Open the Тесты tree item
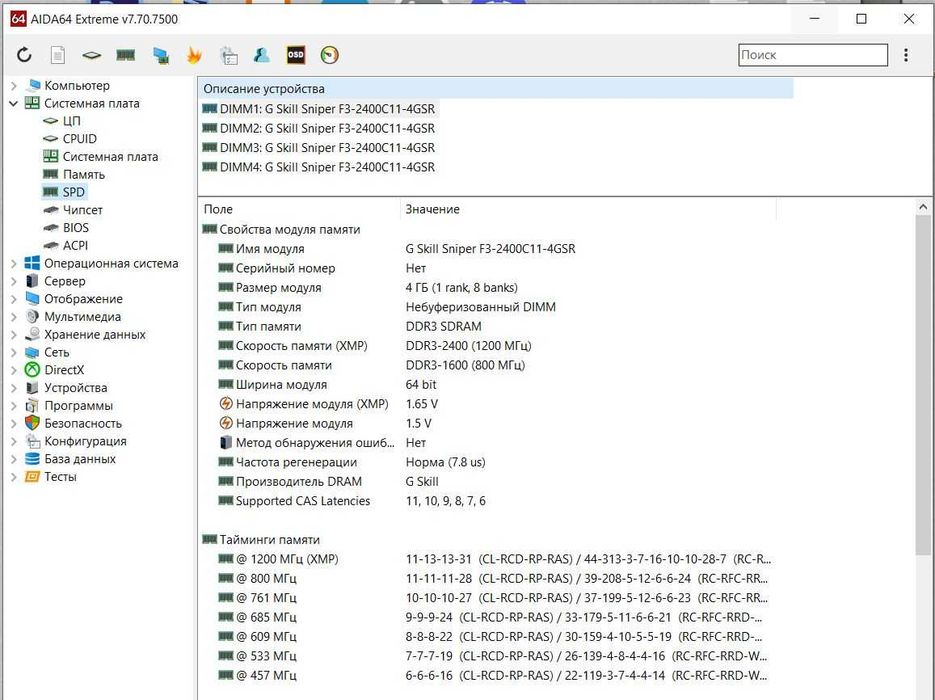Image resolution: width=935 pixels, height=700 pixels. click(x=51, y=477)
